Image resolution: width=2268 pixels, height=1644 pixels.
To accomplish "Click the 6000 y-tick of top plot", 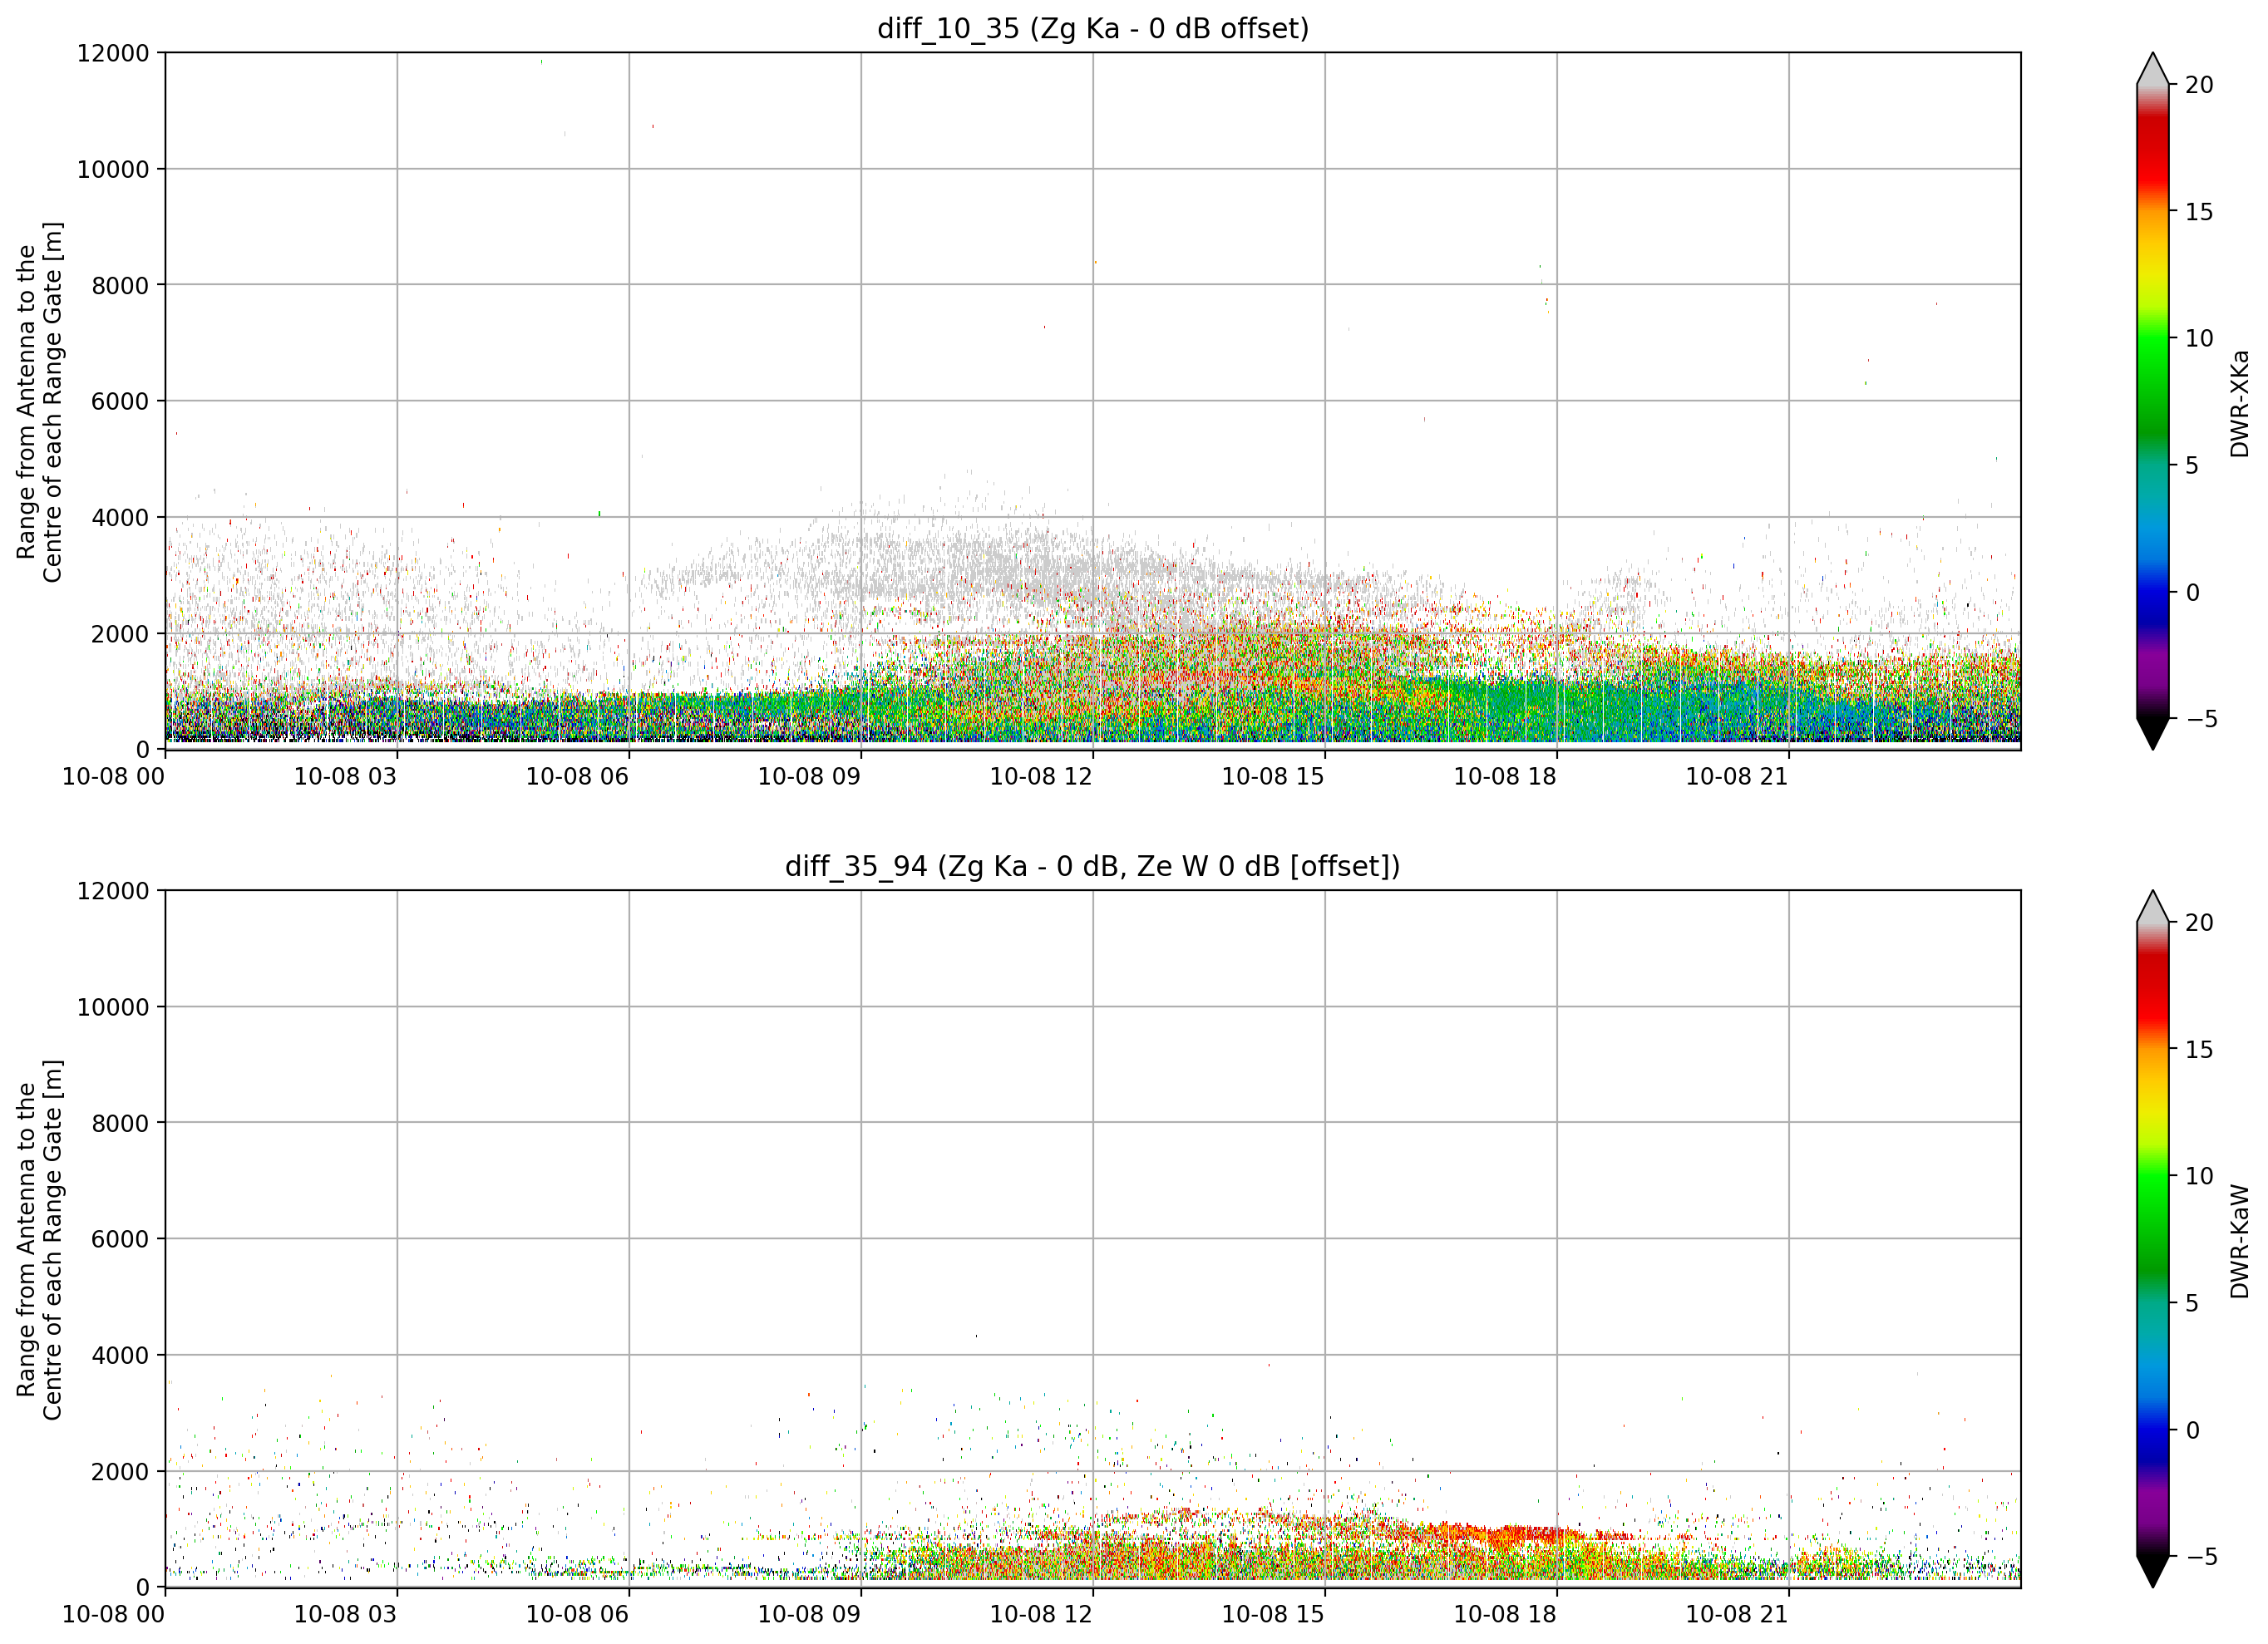I will coord(120,401).
